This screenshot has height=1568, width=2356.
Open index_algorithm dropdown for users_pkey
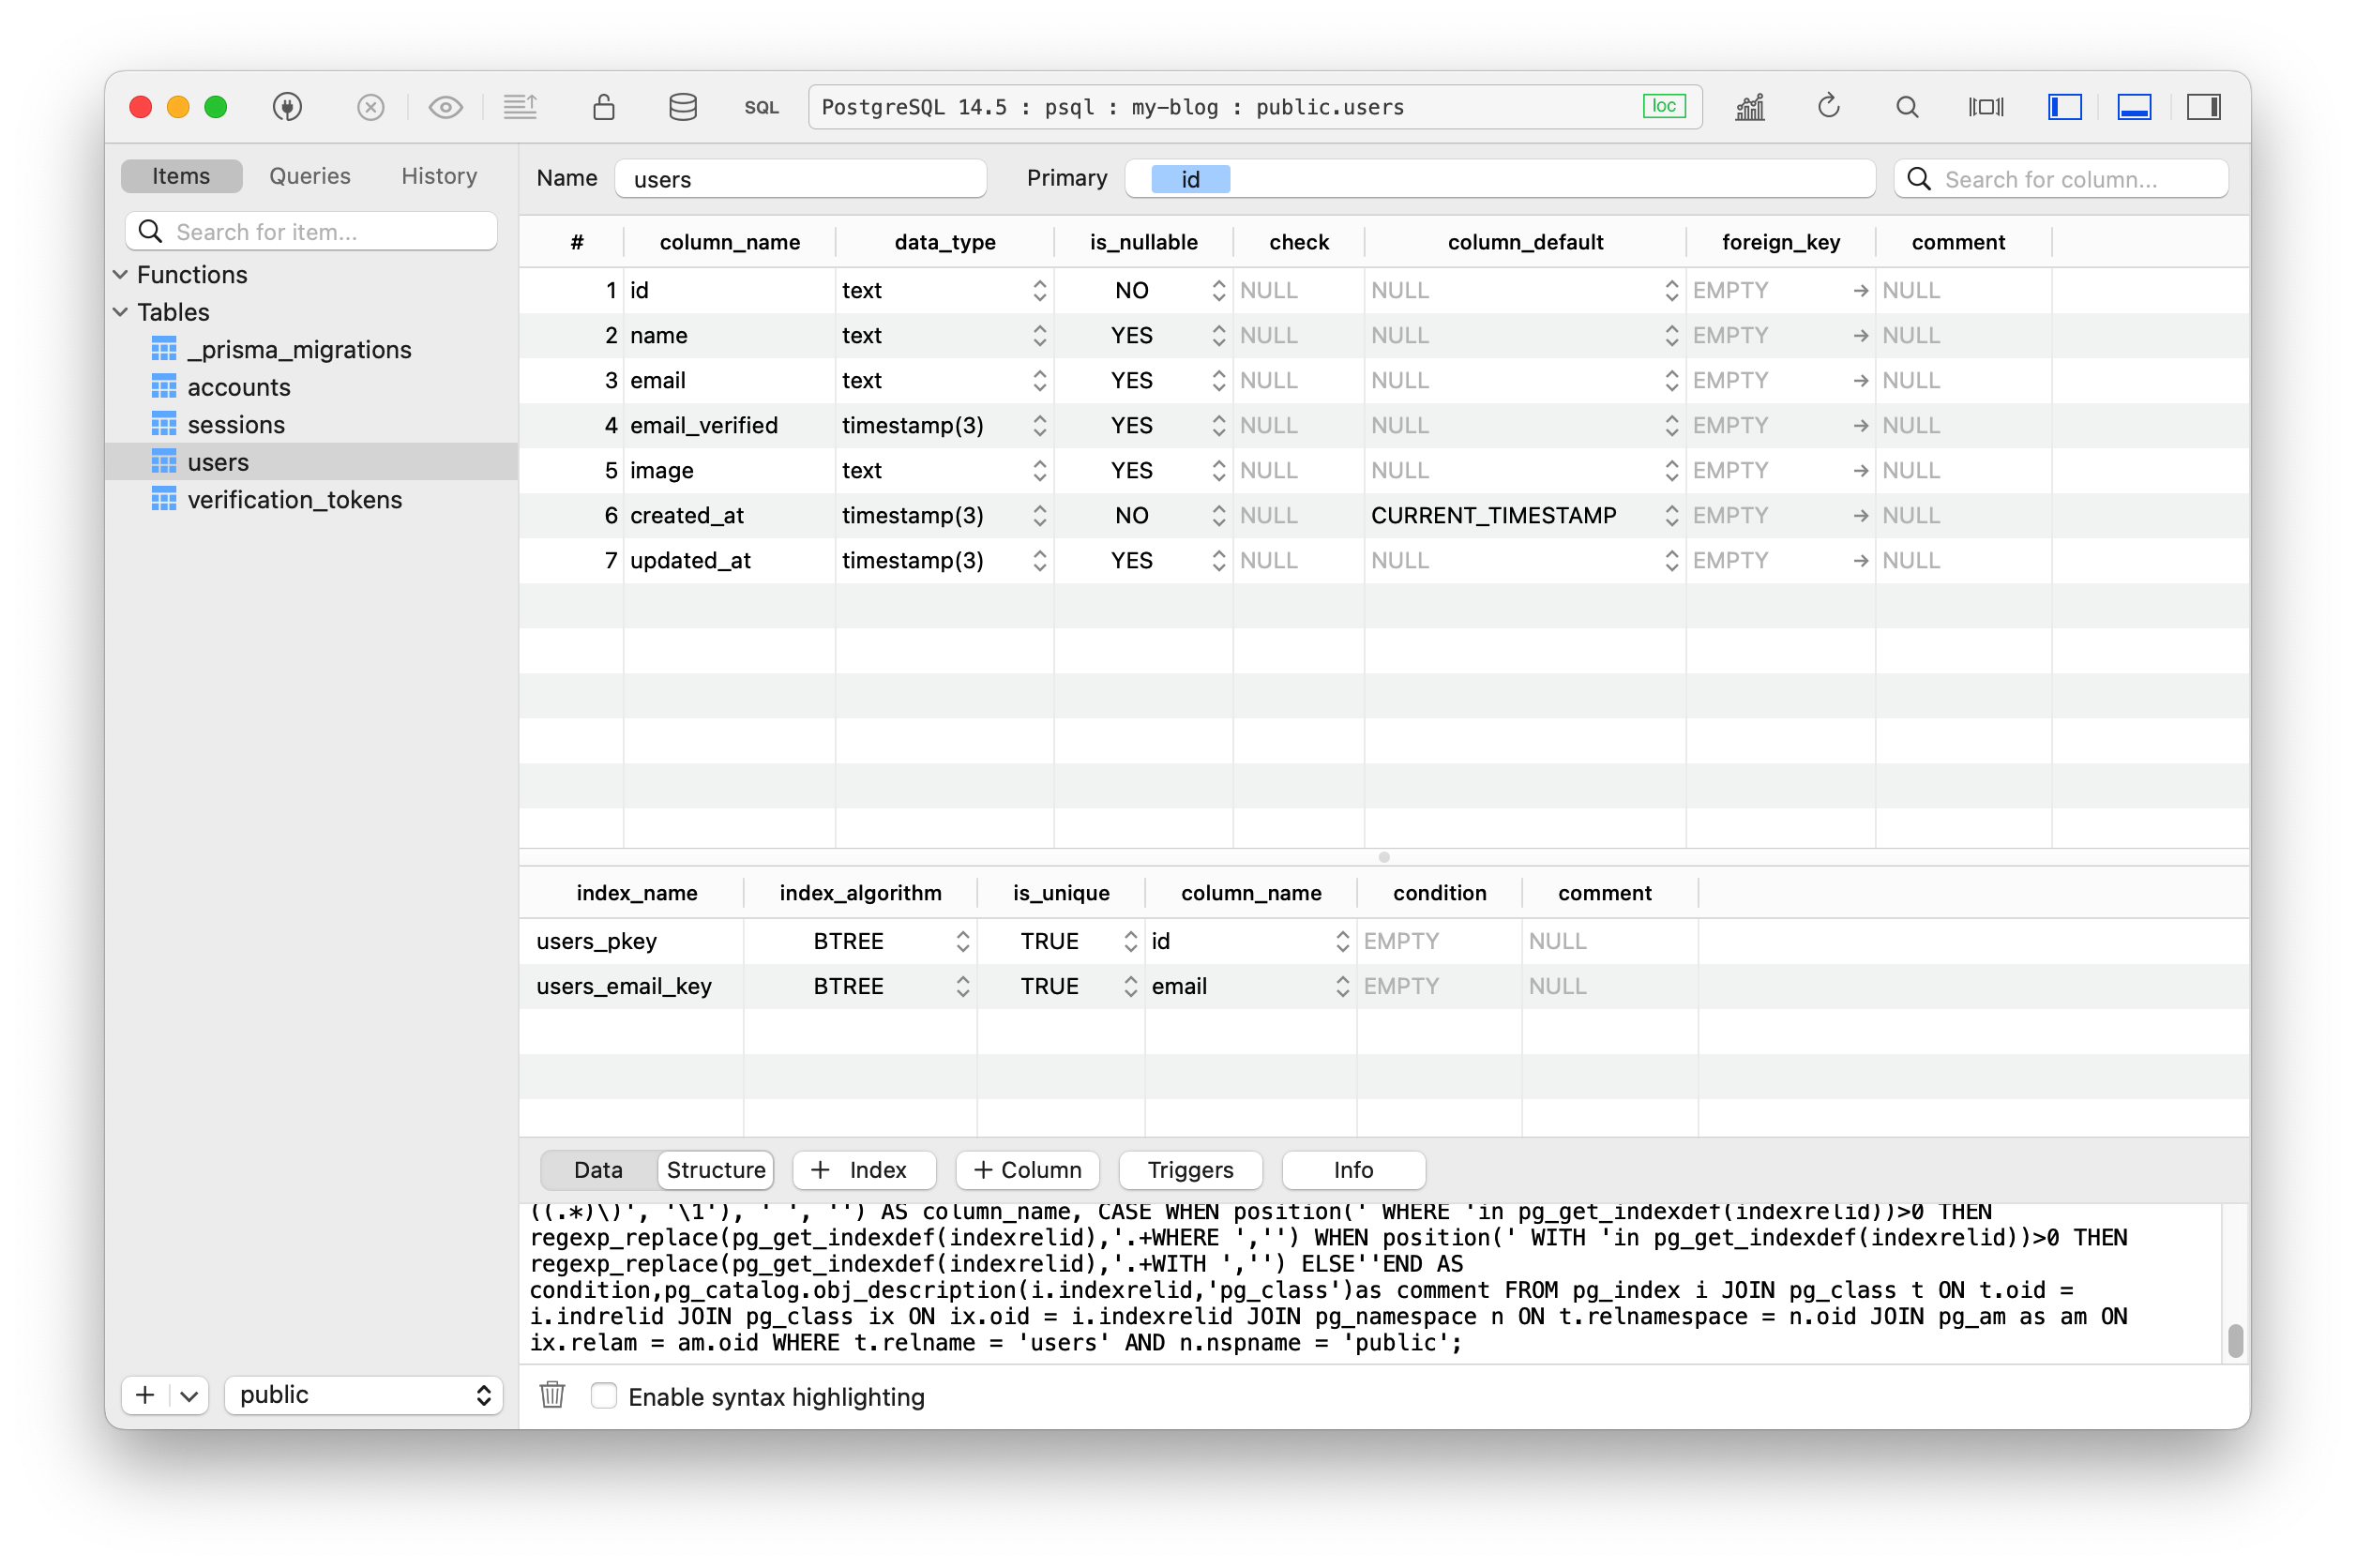962,941
